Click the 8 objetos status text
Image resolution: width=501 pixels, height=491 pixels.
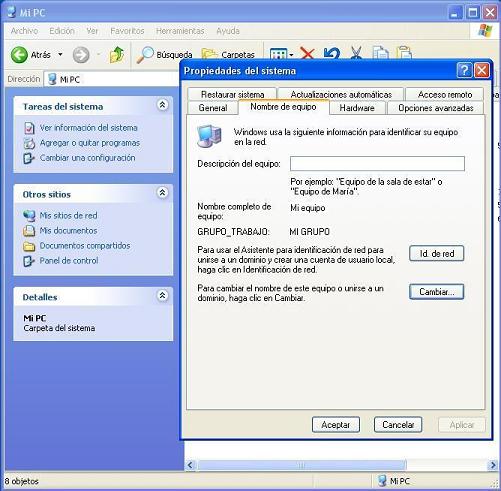[x=22, y=481]
